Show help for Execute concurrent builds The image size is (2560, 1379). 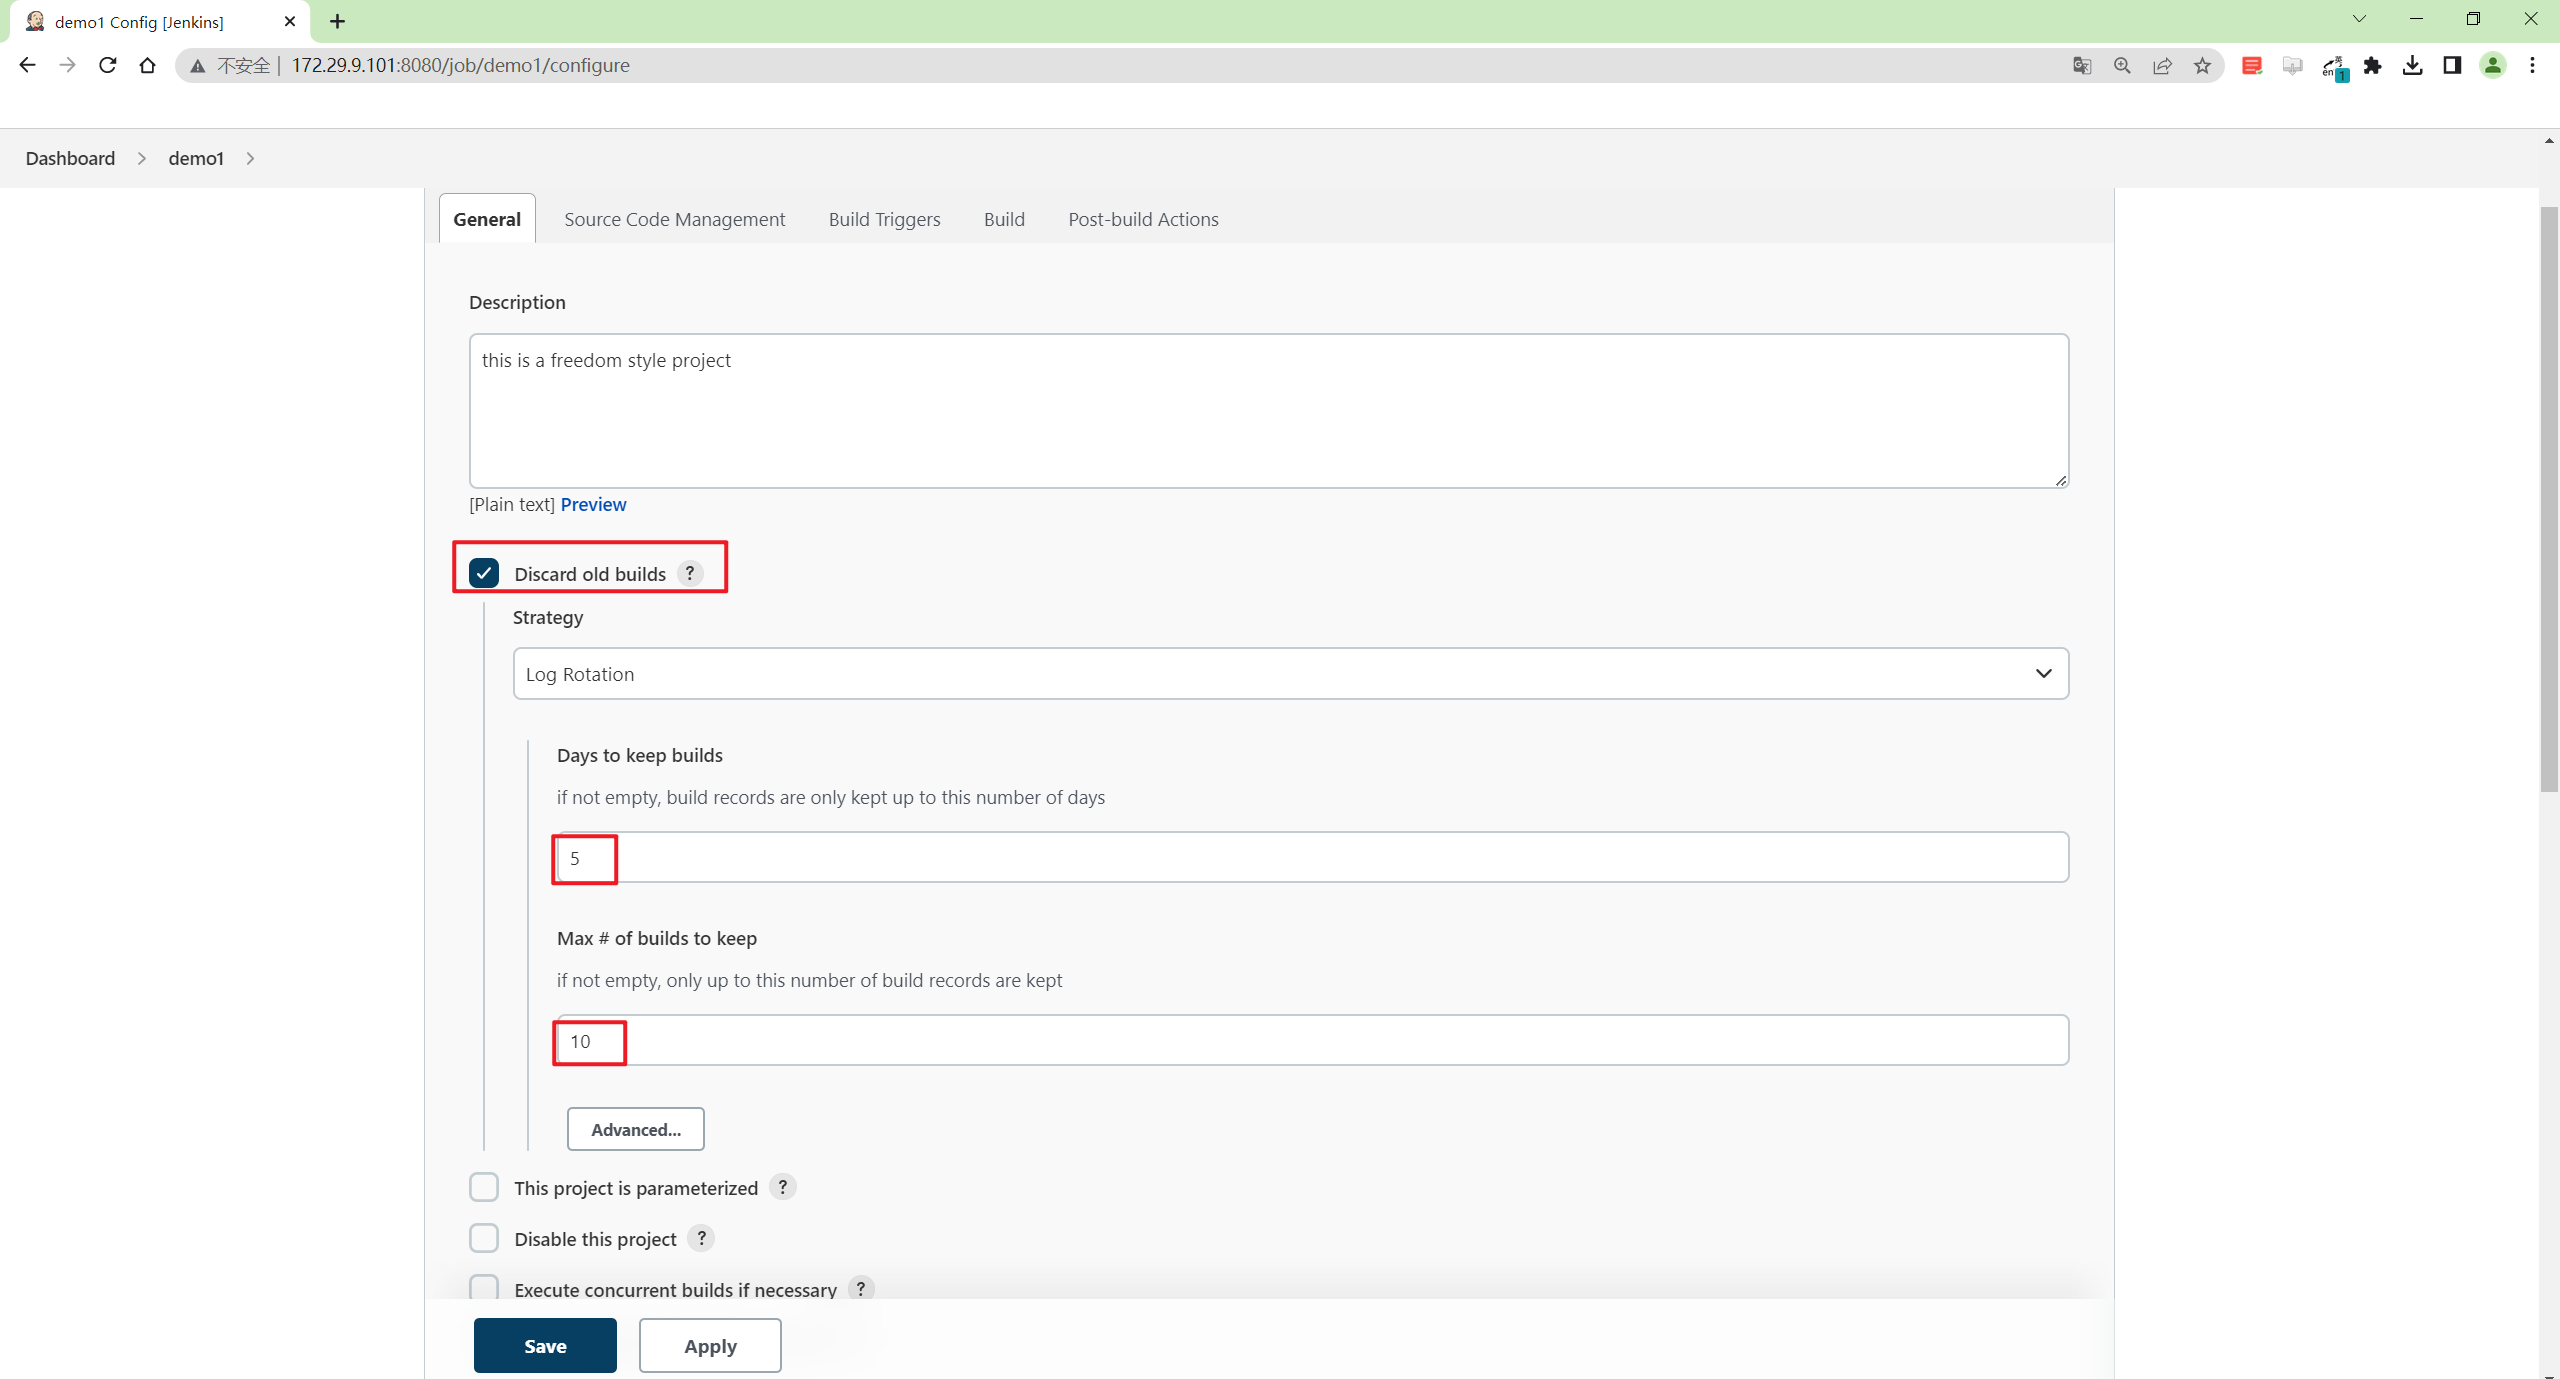pos(860,1289)
